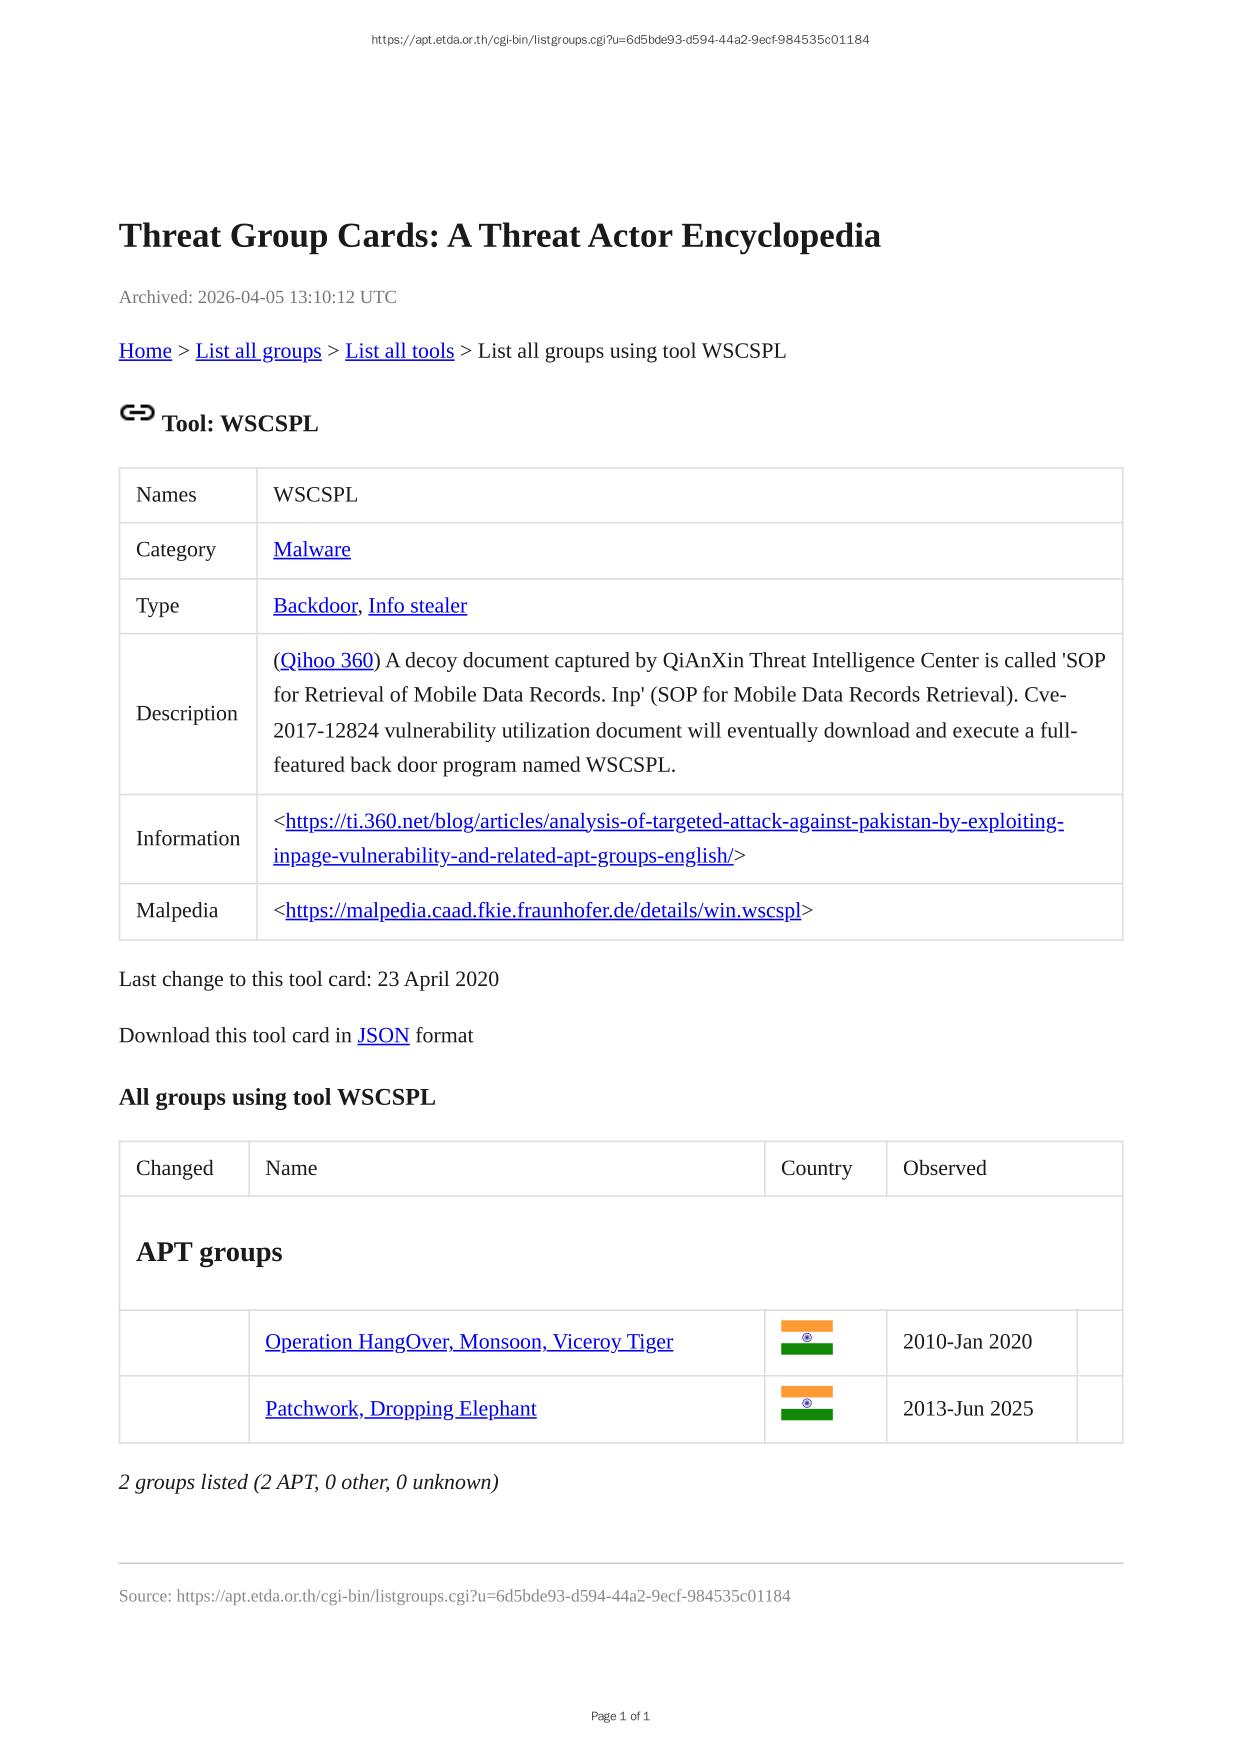Open the Qihoo 360 source link
Screen dimensions: 1242x1756
pyautogui.click(x=327, y=661)
